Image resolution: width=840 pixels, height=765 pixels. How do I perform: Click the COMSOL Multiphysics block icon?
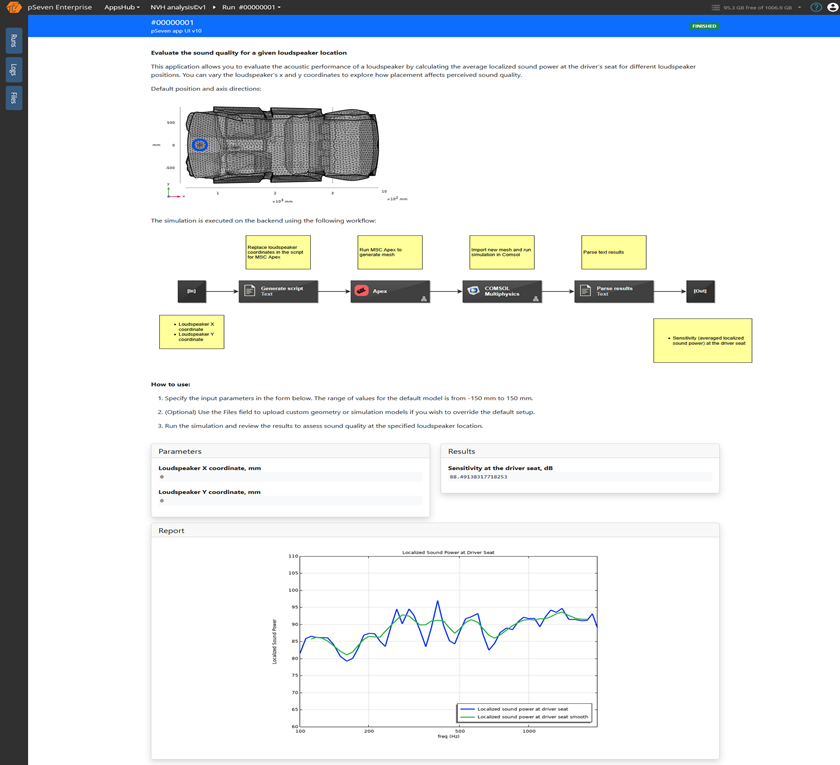473,291
